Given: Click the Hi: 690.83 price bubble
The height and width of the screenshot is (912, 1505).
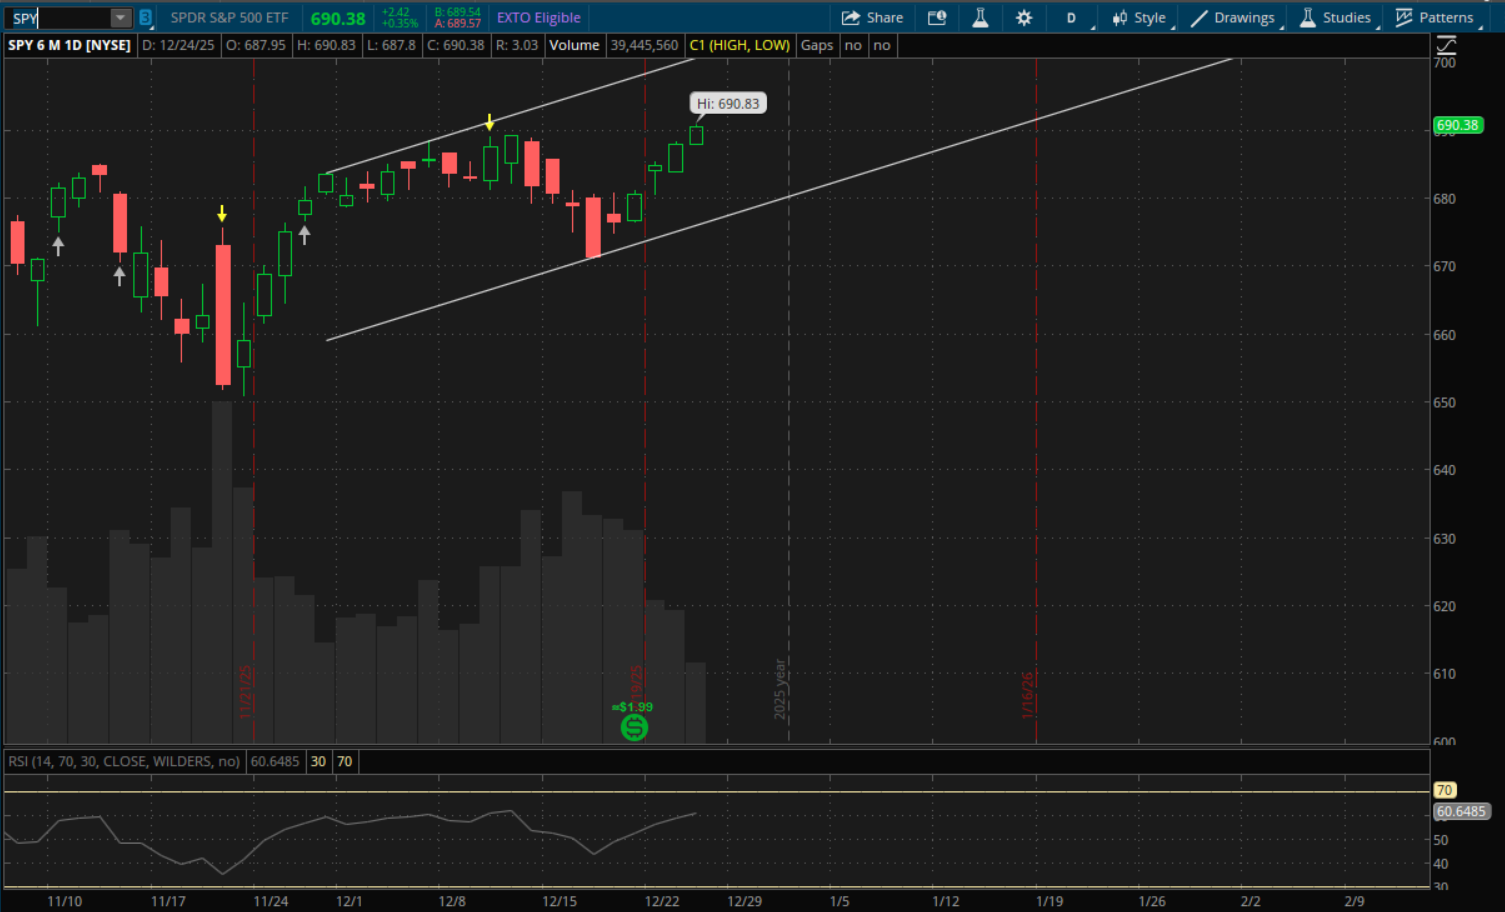Looking at the screenshot, I should point(728,104).
